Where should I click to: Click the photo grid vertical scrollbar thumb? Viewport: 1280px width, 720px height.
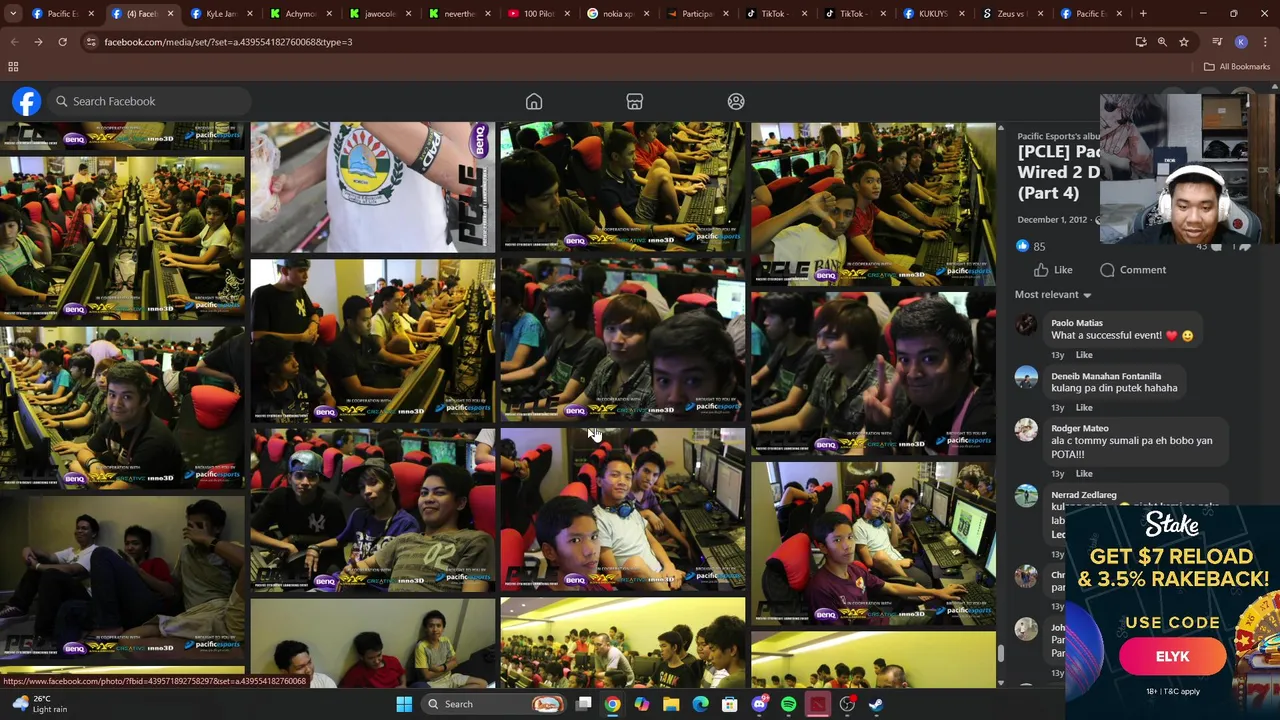click(x=1000, y=653)
